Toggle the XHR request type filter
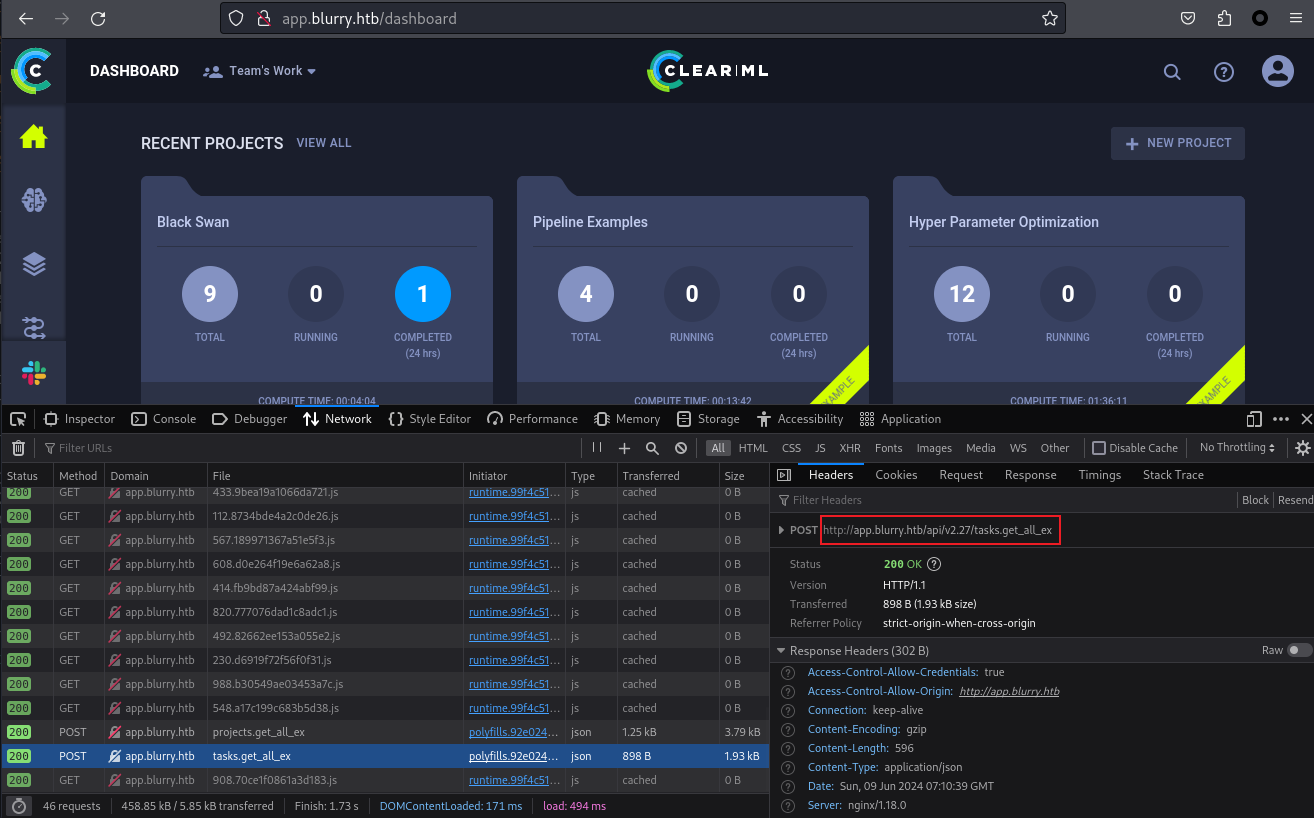1314x818 pixels. pos(850,448)
